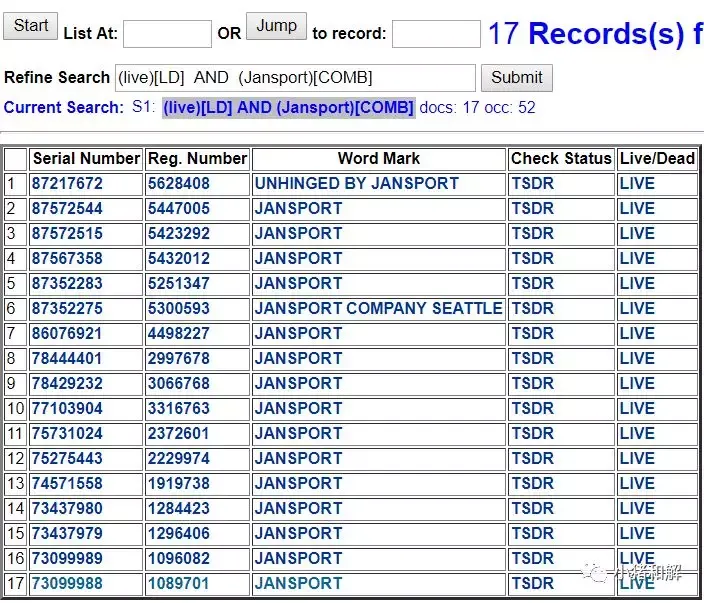Click the Live/Dead column header

click(657, 158)
